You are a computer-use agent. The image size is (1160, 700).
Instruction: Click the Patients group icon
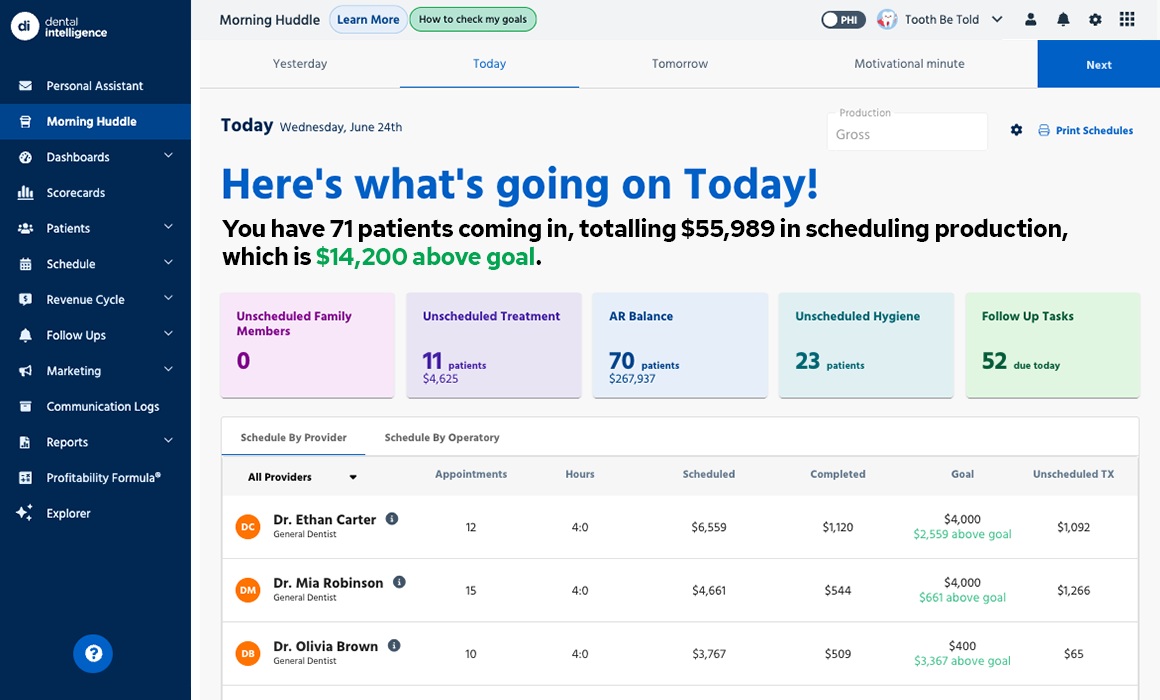[25, 228]
